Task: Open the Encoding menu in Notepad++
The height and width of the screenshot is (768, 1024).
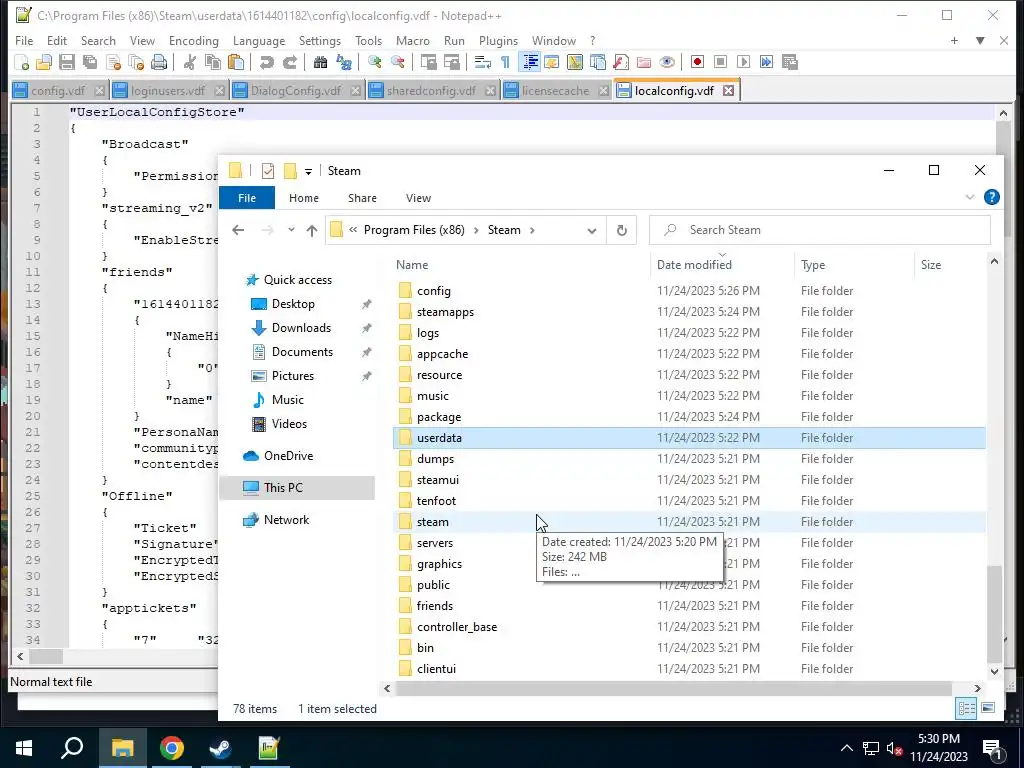Action: (194, 40)
